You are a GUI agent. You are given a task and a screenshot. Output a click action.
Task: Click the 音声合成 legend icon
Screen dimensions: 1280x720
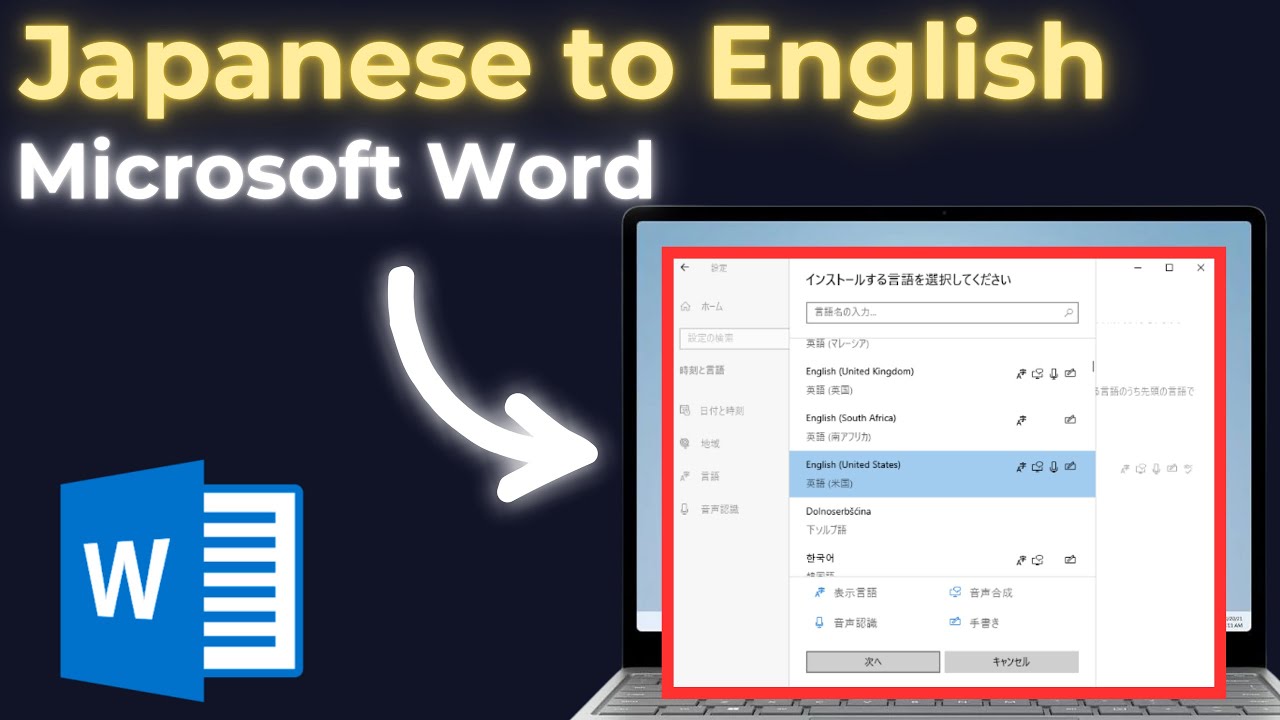(x=955, y=592)
